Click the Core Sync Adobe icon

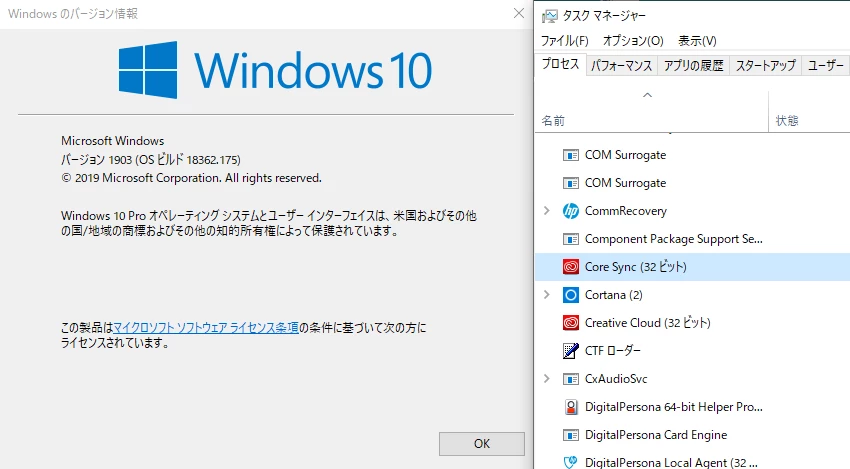click(570, 267)
